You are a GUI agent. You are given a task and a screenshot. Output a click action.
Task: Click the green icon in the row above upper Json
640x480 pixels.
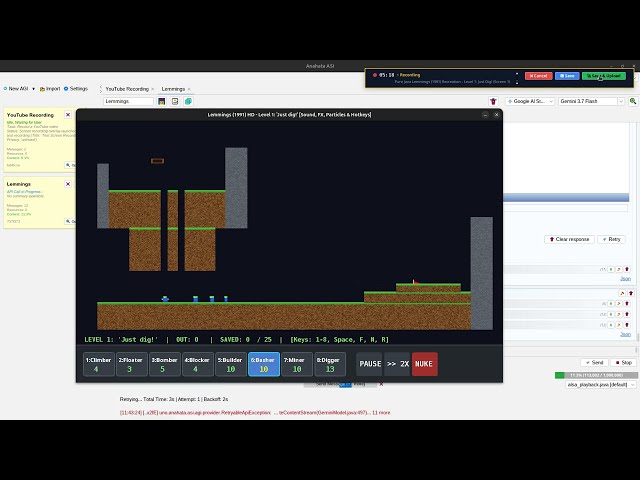point(611,269)
